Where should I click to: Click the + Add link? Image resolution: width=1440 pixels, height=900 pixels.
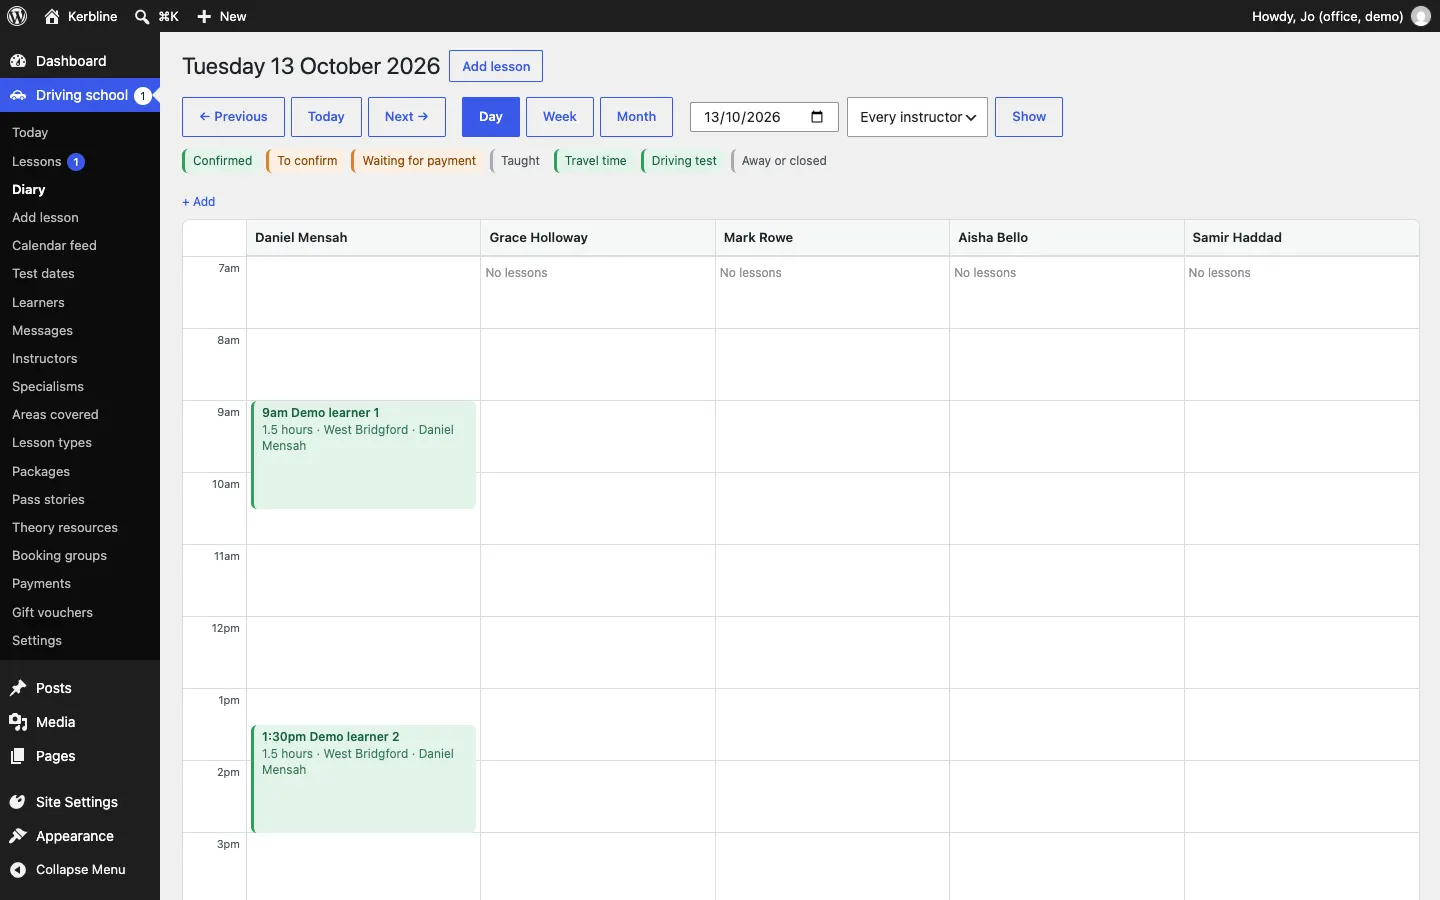199,202
